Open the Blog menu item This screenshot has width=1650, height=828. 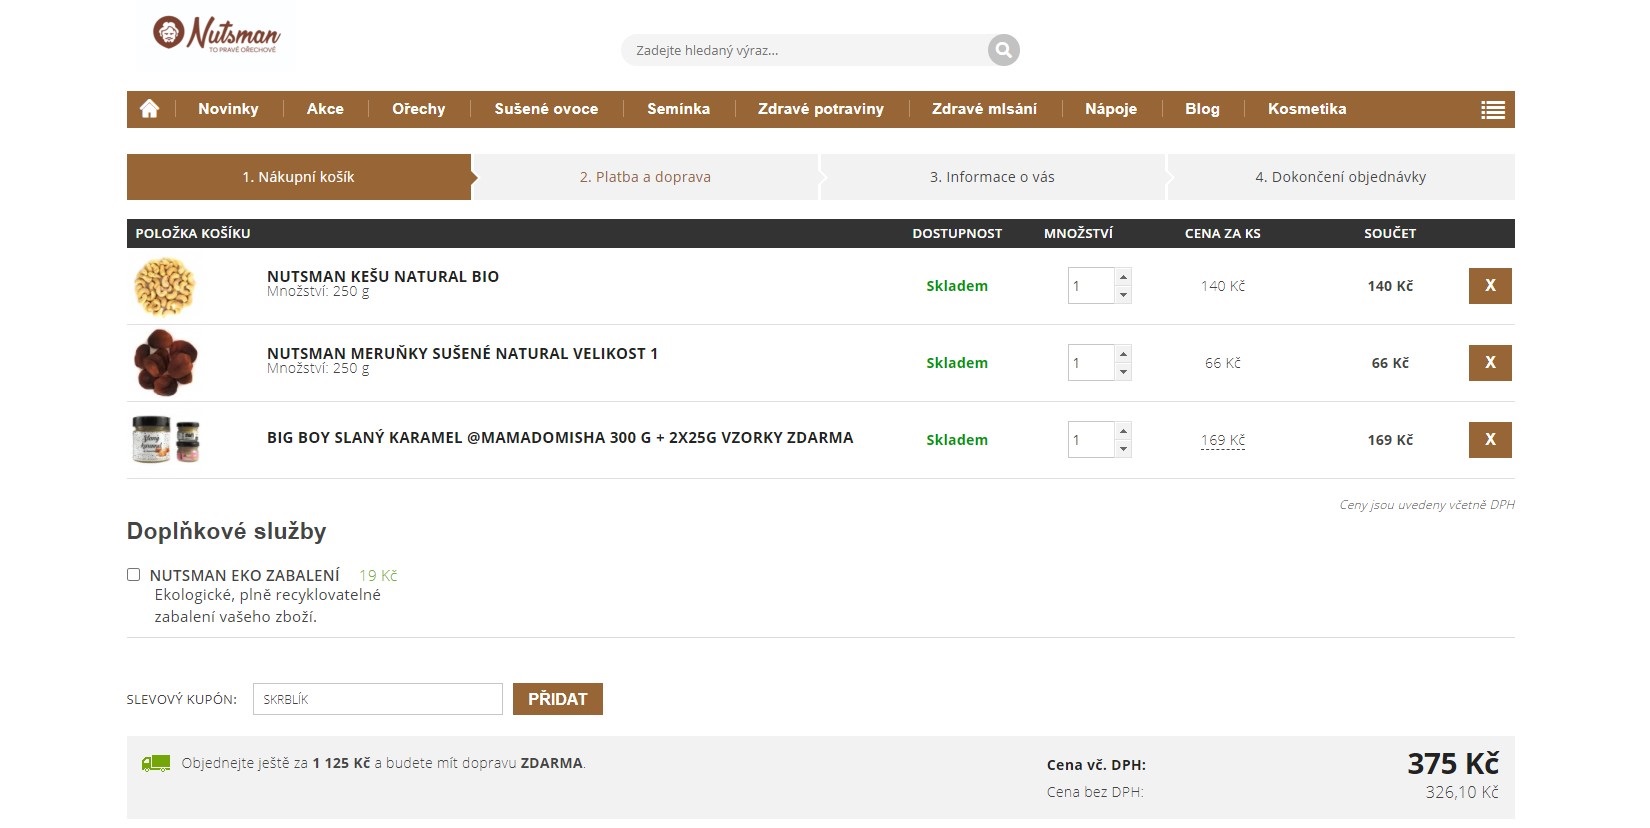click(x=1202, y=109)
